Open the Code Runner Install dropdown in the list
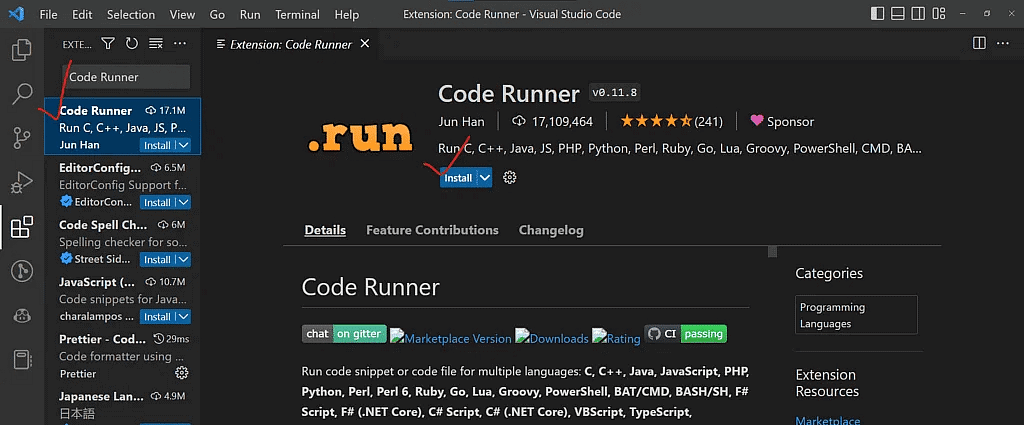 (x=184, y=146)
